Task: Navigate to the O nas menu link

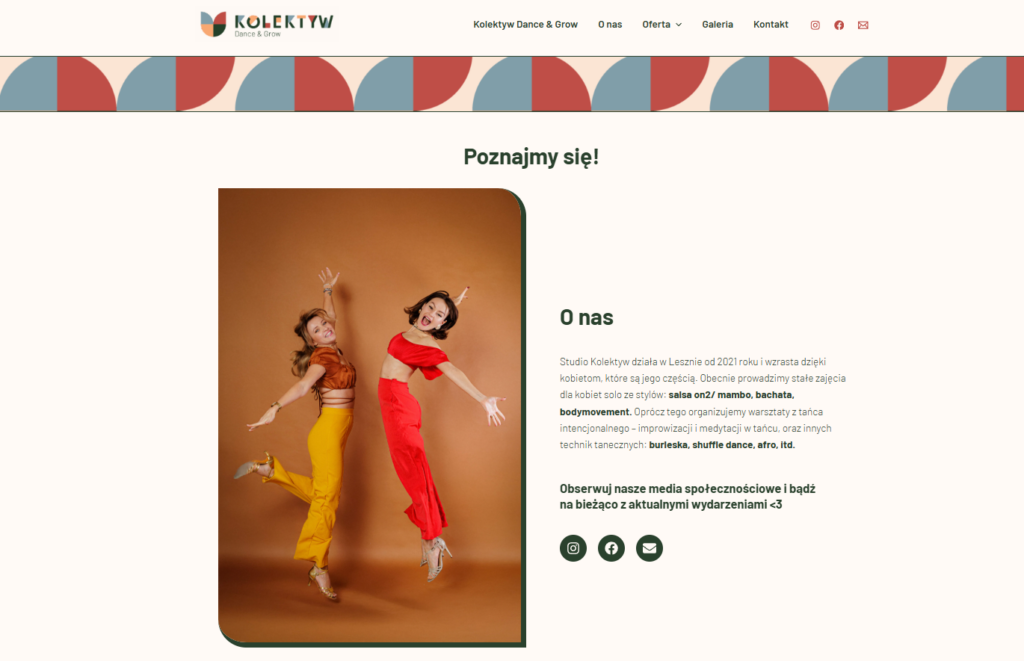Action: pyautogui.click(x=610, y=24)
